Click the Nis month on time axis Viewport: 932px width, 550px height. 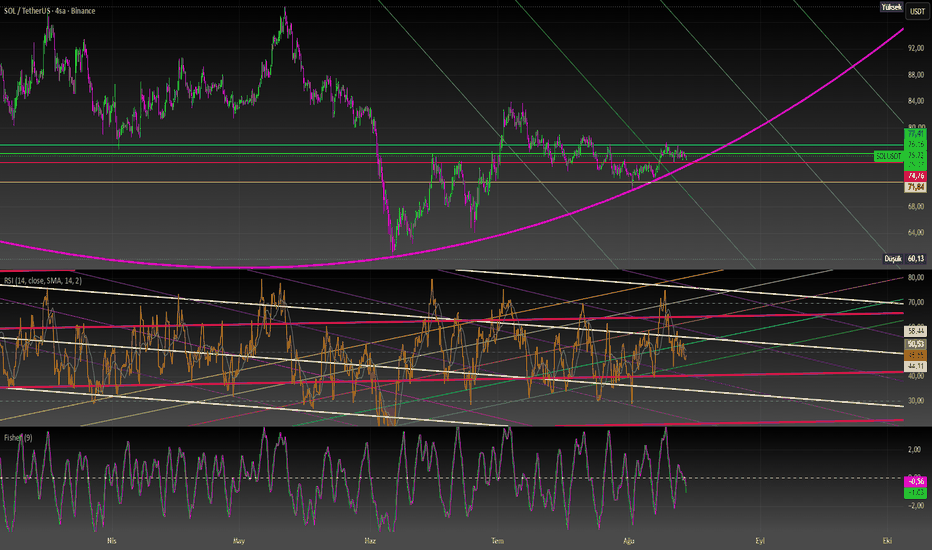pos(111,541)
